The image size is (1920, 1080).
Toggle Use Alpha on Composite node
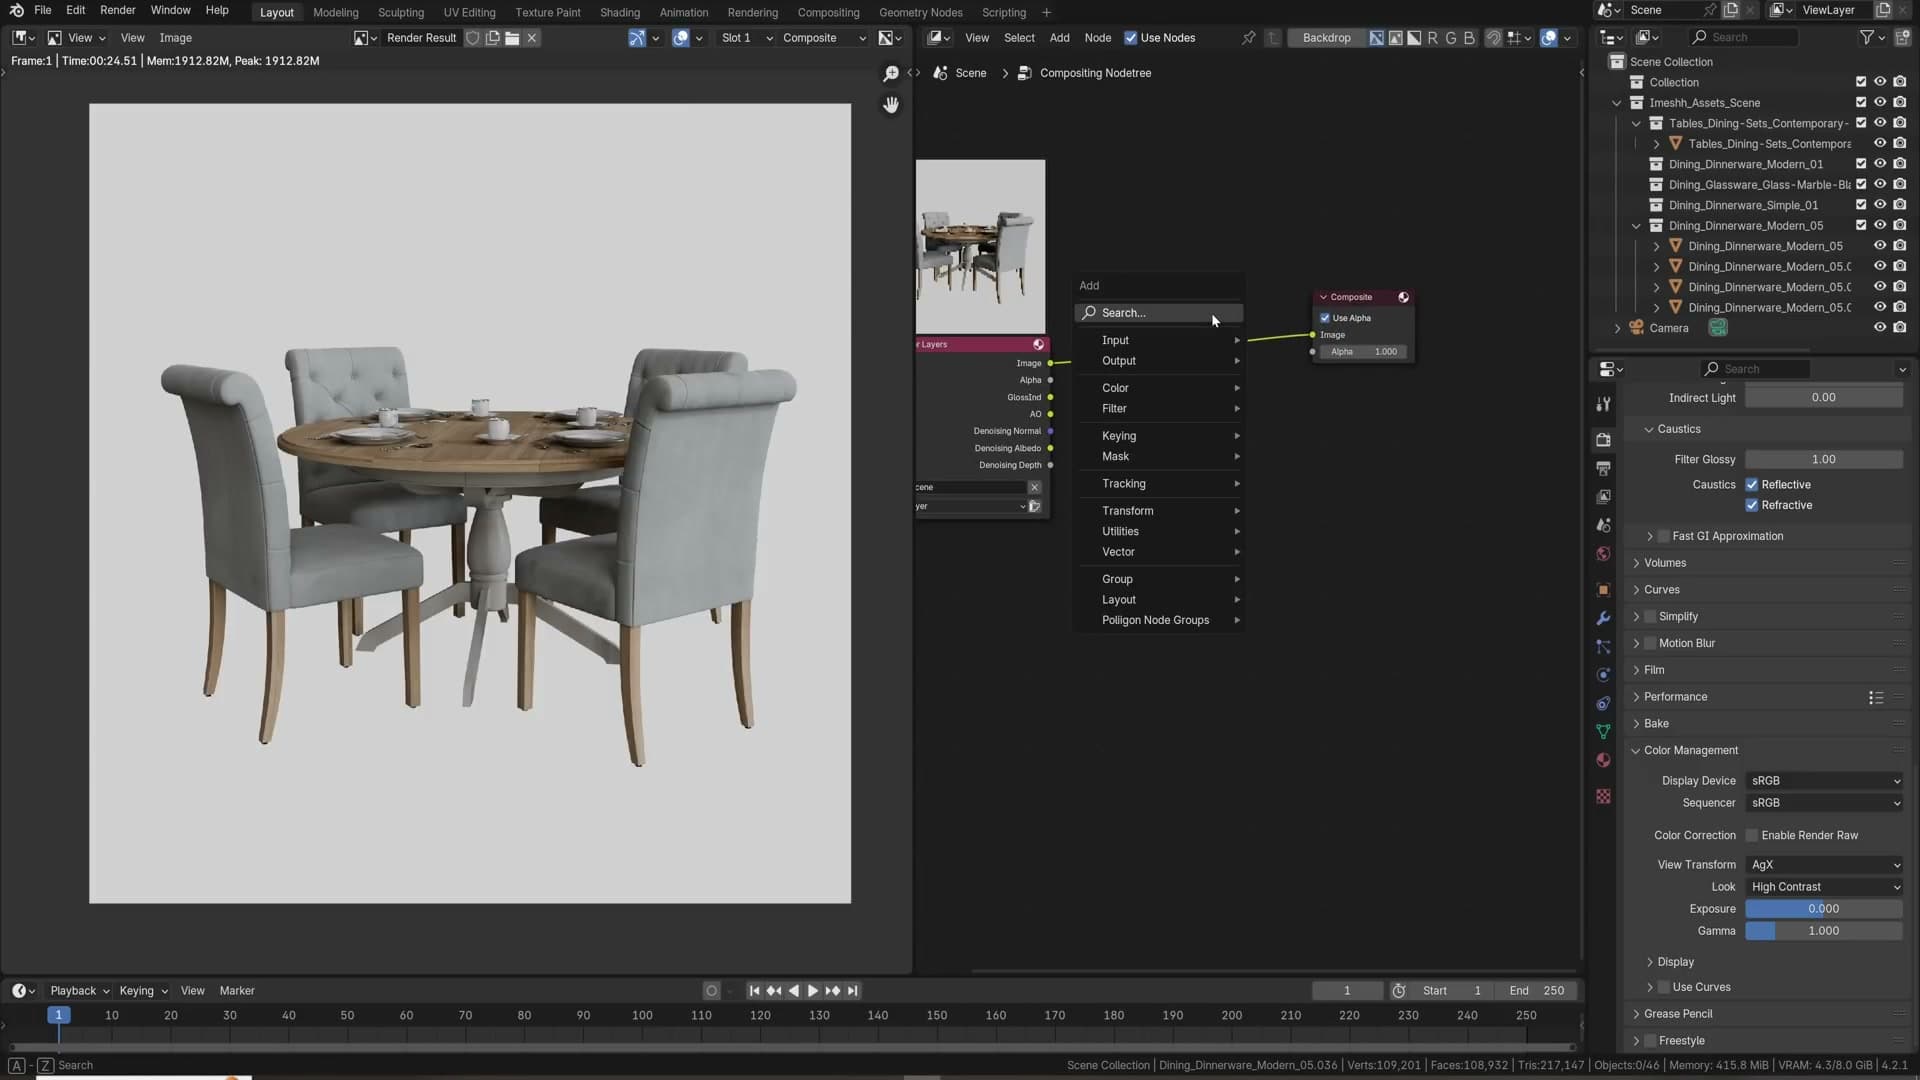tap(1325, 318)
